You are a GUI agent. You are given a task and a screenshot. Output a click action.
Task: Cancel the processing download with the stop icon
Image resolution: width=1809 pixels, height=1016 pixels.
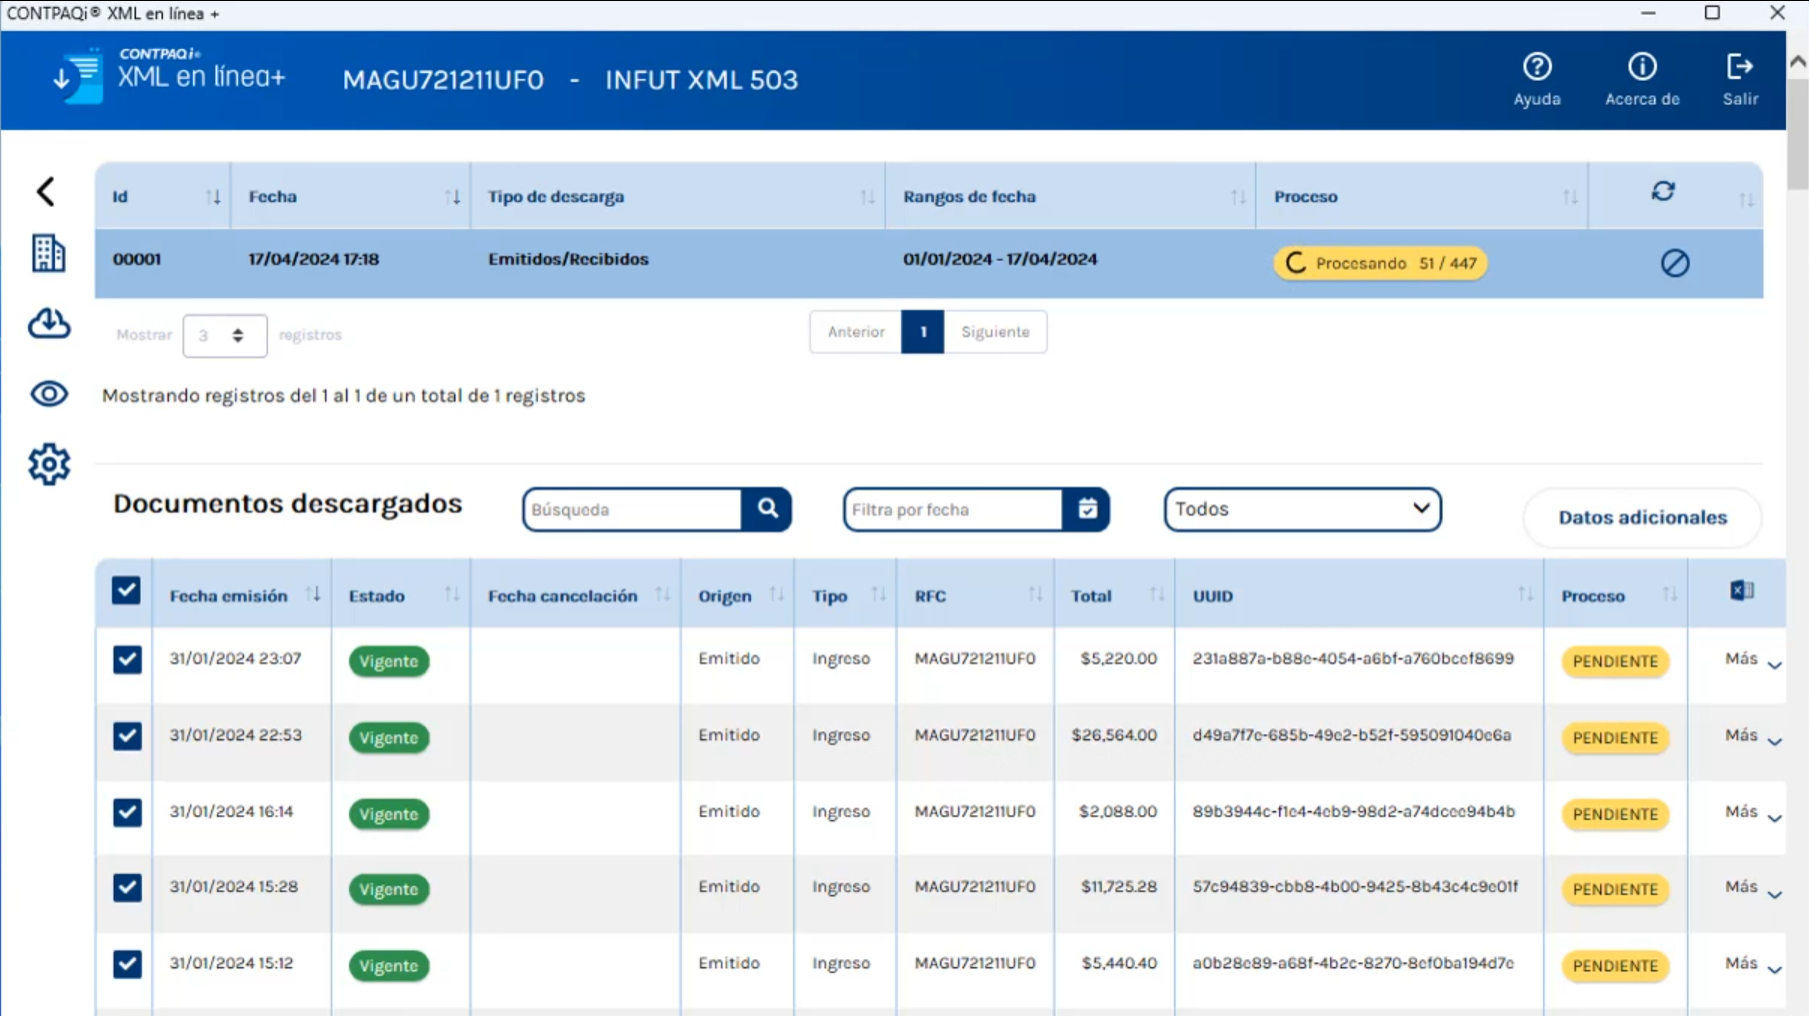(x=1674, y=263)
